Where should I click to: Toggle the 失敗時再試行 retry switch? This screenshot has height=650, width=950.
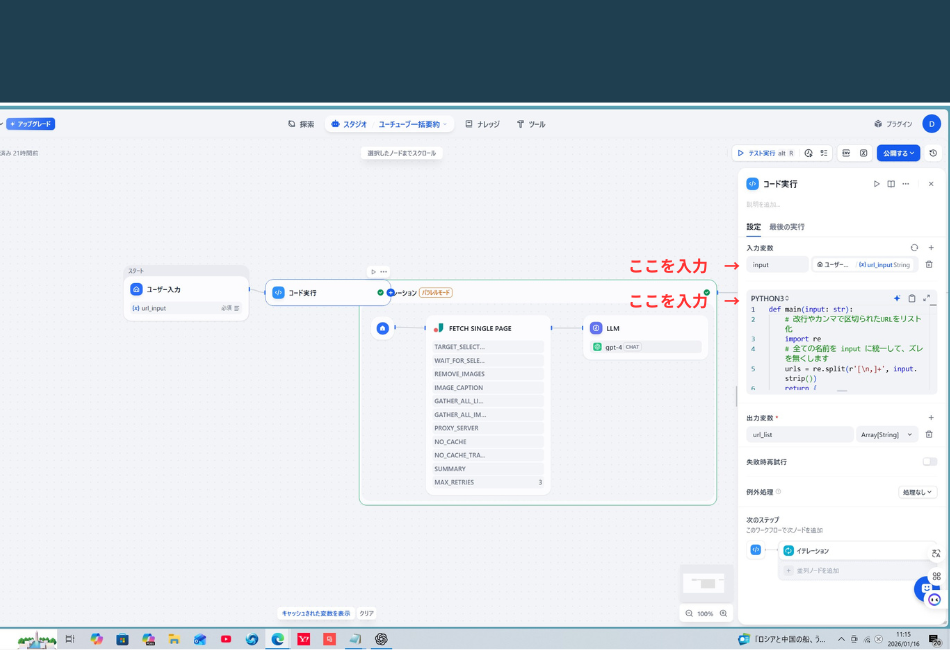(930, 462)
